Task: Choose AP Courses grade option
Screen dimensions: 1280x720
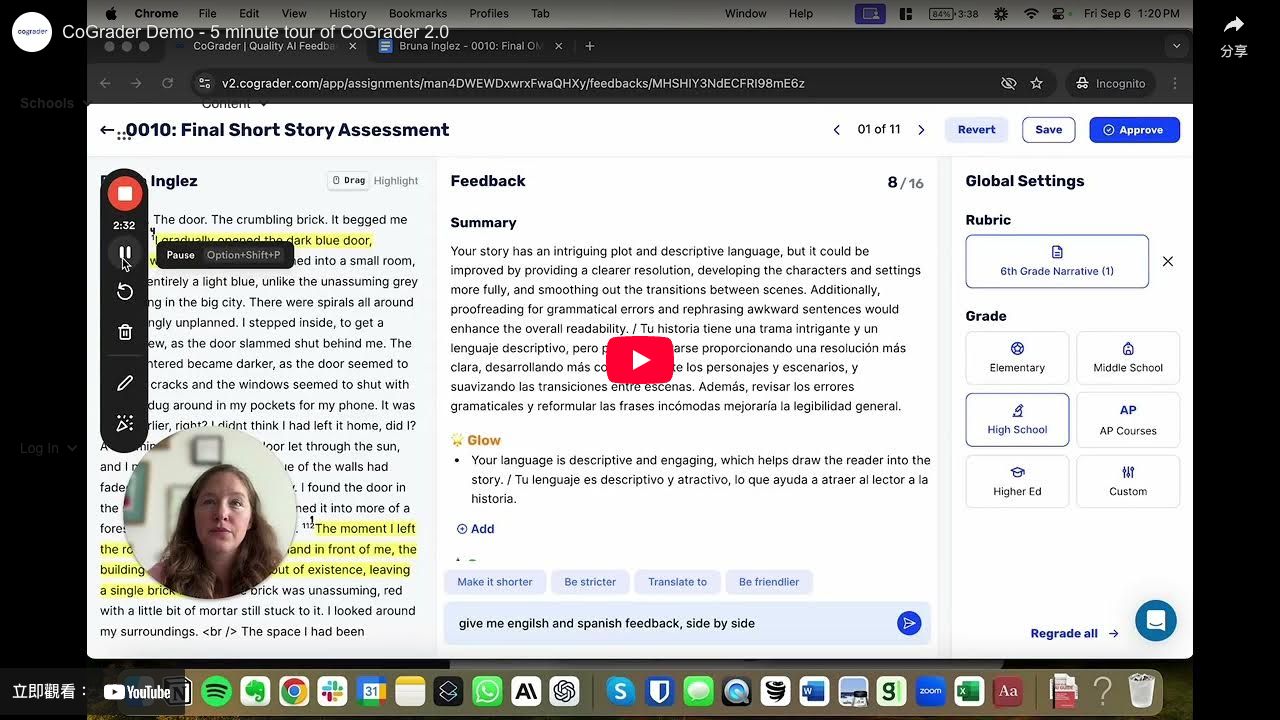Action: click(x=1127, y=419)
